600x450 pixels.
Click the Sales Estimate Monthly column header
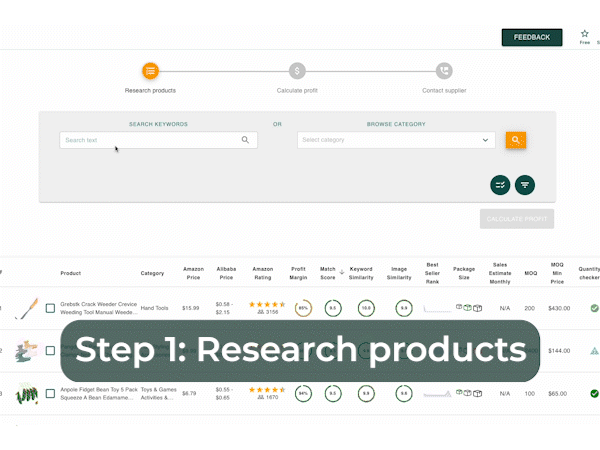(500, 273)
